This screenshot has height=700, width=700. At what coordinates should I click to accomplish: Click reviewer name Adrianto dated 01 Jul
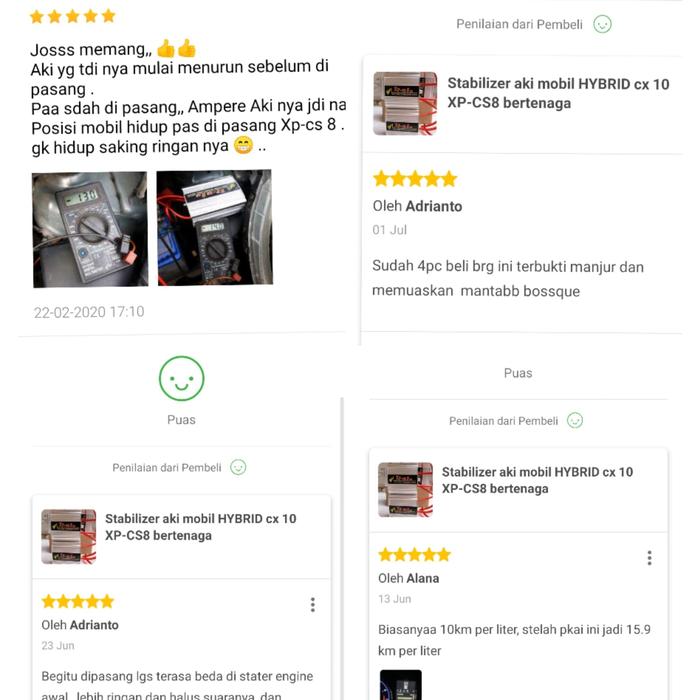point(433,206)
